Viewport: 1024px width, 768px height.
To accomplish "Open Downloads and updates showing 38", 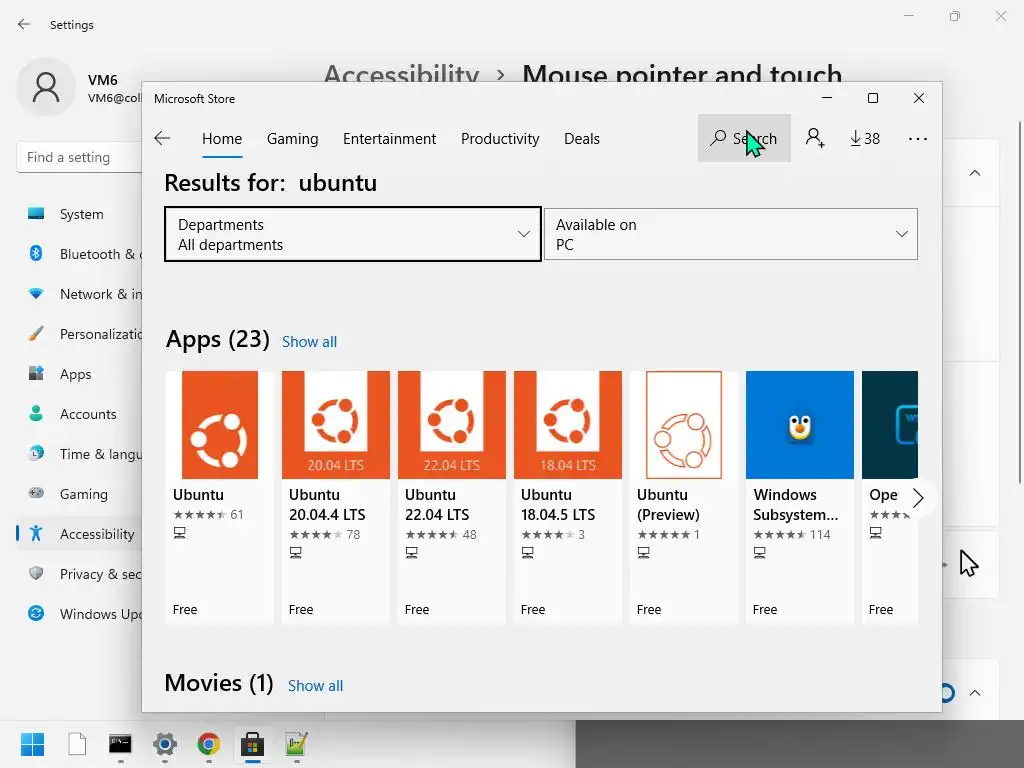I will 865,138.
